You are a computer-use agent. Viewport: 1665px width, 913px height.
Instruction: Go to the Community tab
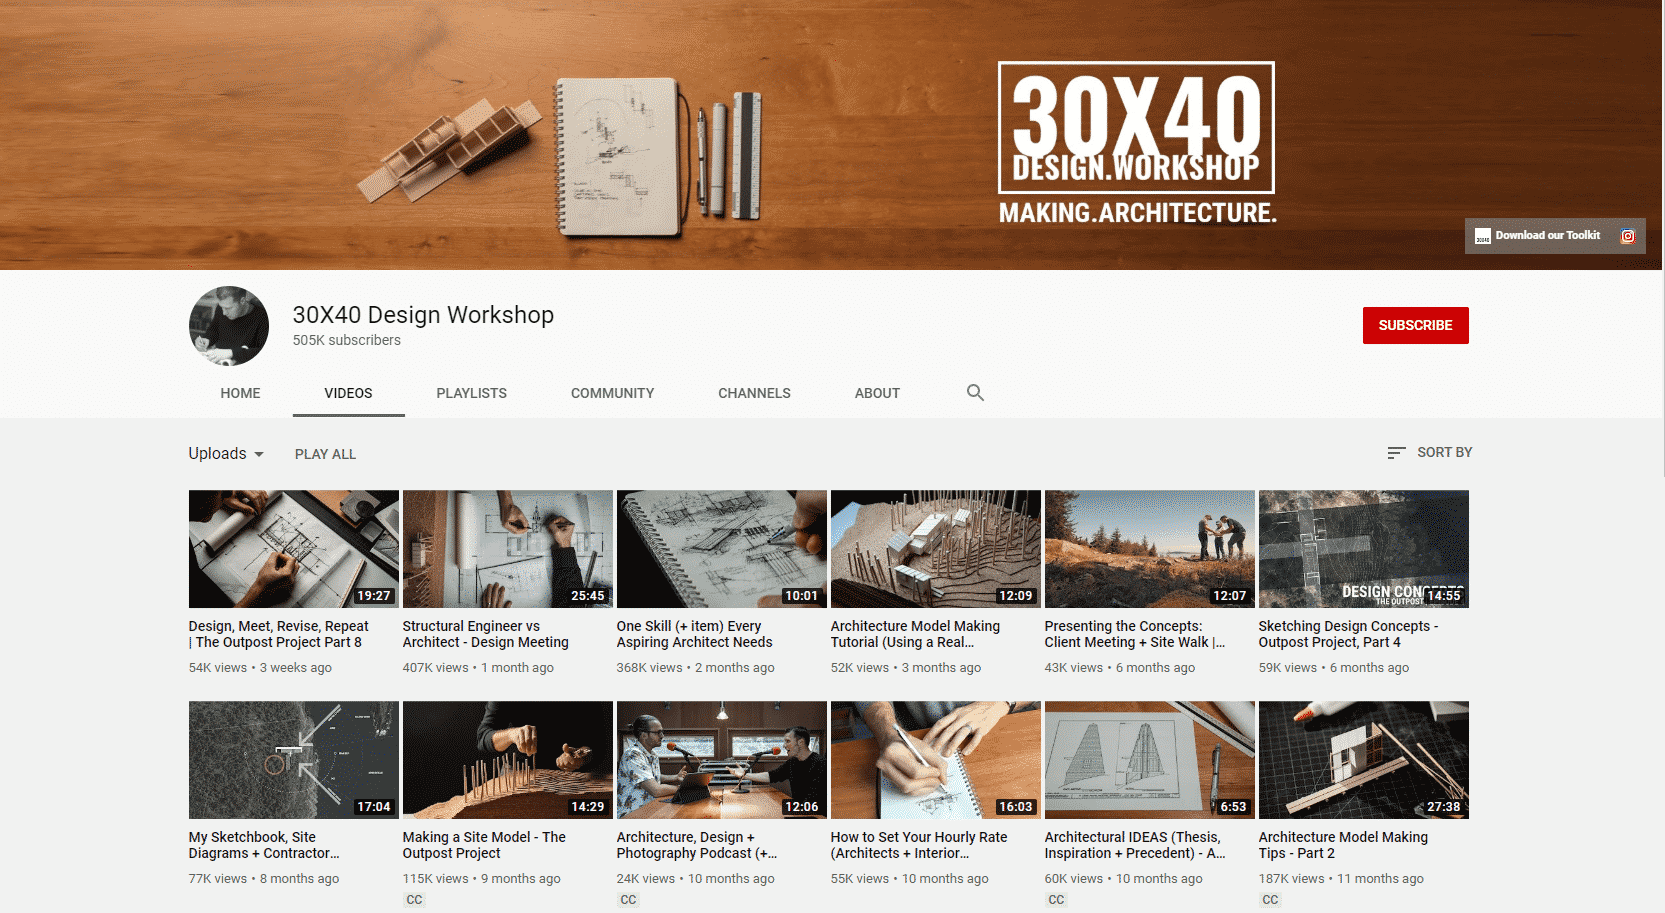tap(612, 393)
